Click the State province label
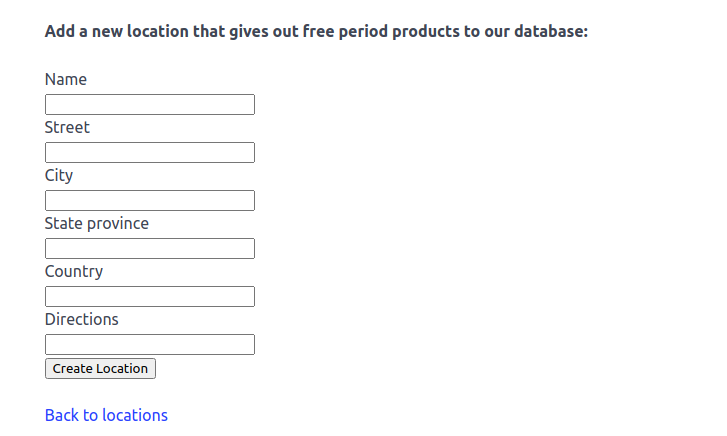Image resolution: width=727 pixels, height=436 pixels. click(97, 223)
